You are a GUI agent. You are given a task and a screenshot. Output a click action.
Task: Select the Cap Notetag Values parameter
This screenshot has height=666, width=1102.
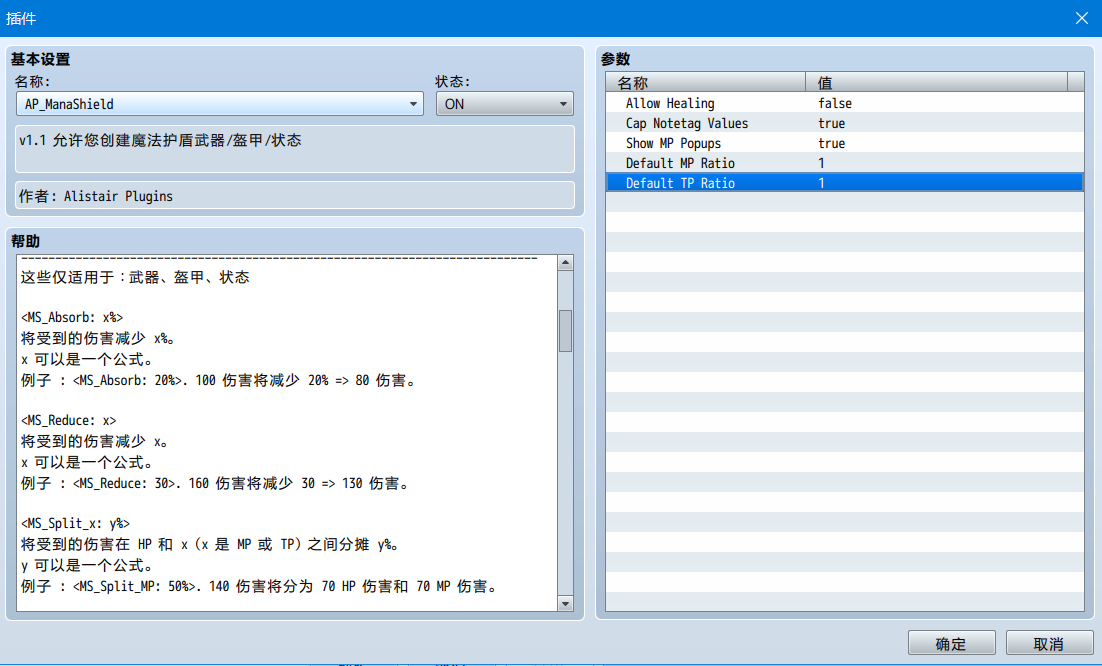[x=844, y=123]
